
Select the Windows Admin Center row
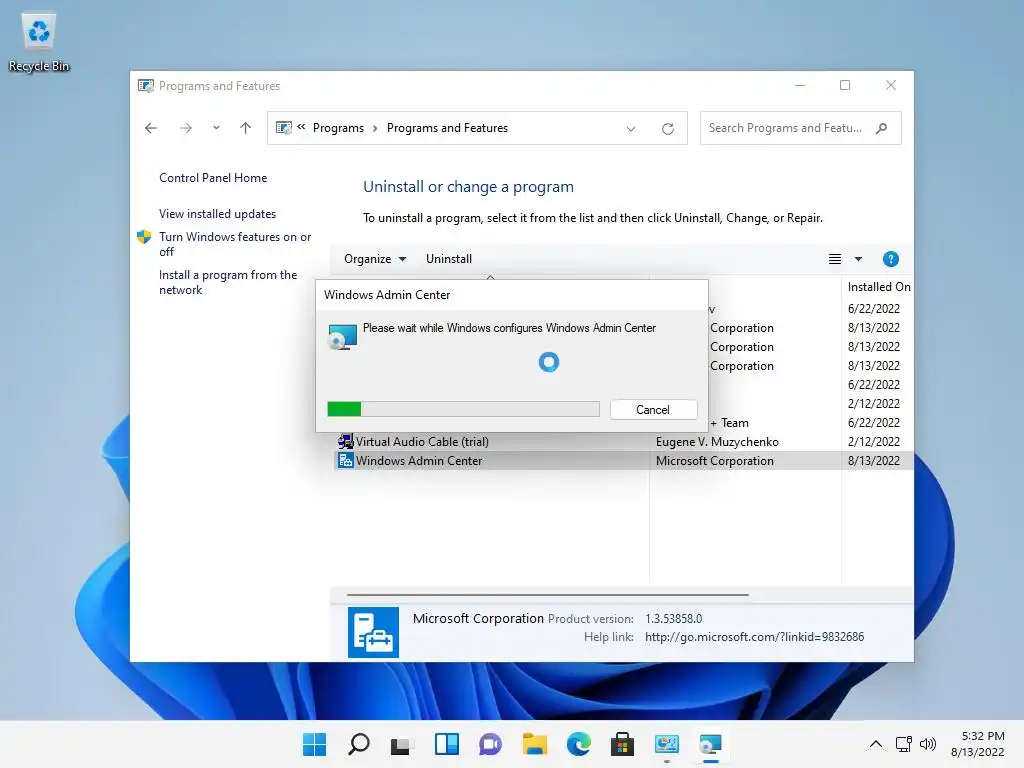point(623,461)
